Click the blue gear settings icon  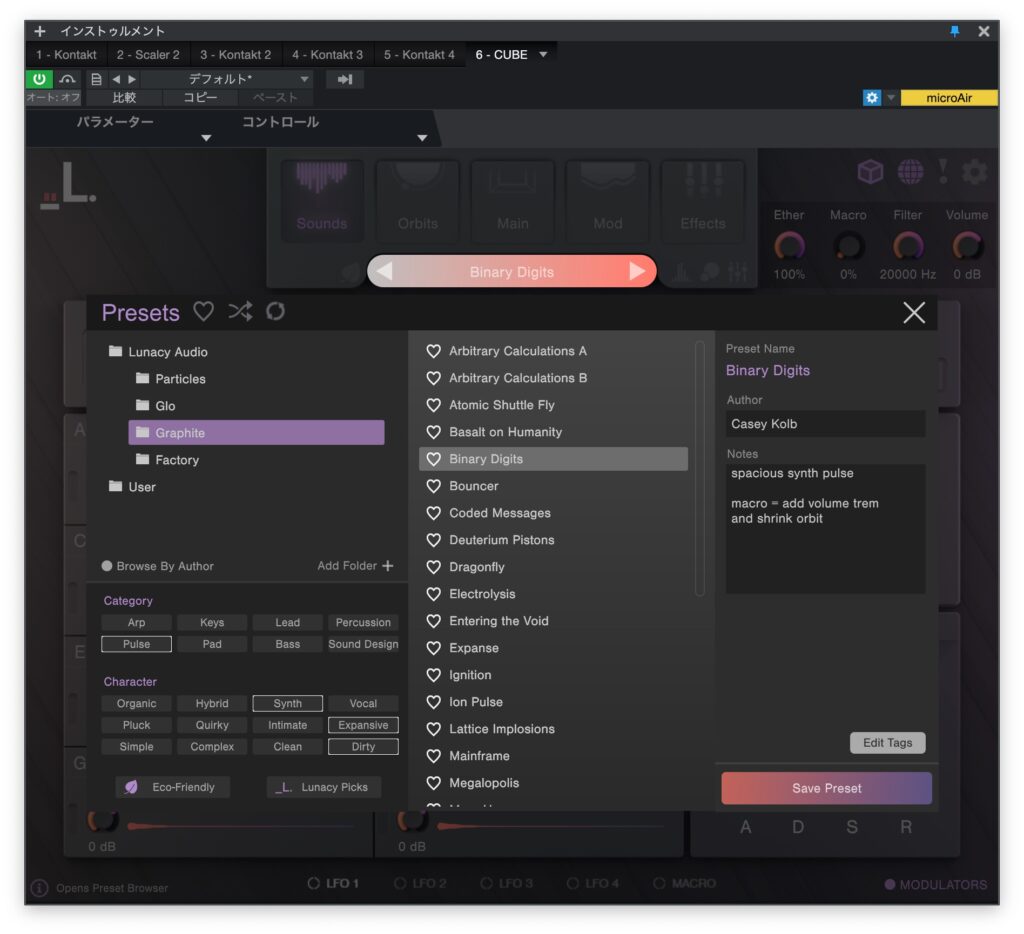pos(872,98)
